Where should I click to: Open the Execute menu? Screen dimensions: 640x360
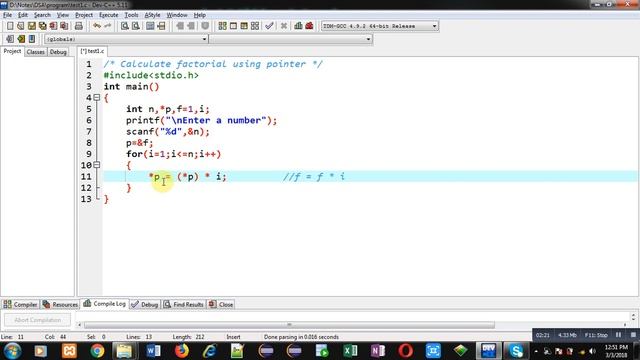(x=109, y=15)
